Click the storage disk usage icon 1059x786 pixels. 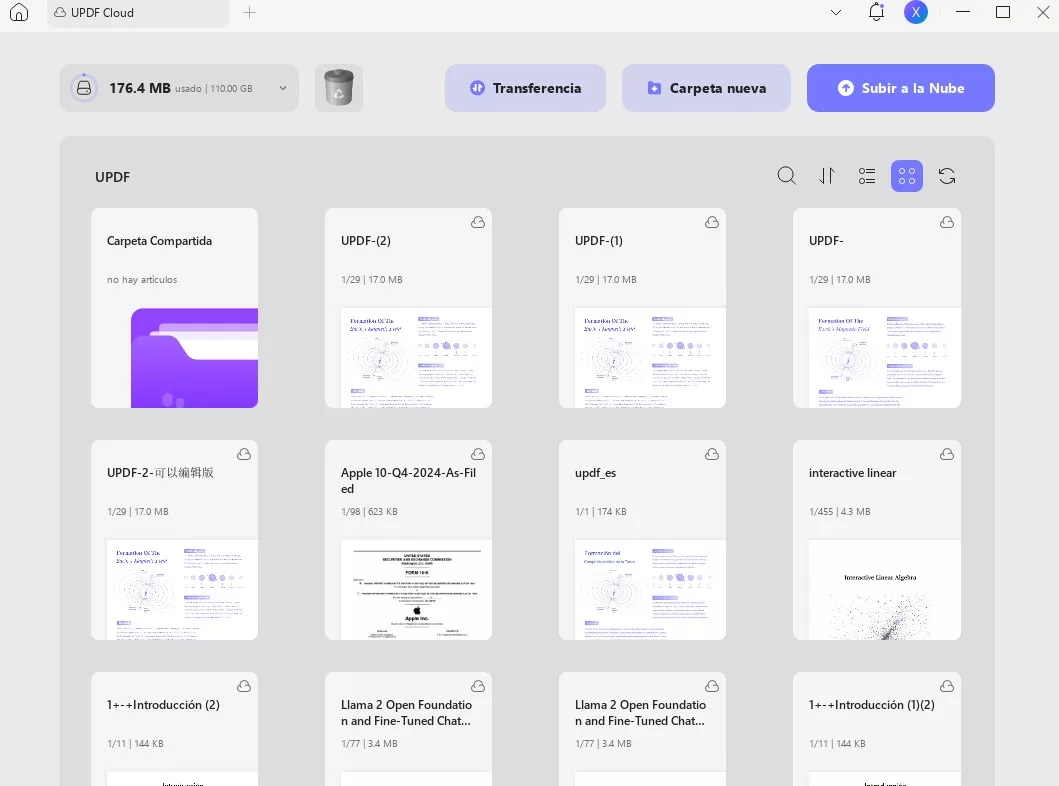tap(84, 88)
